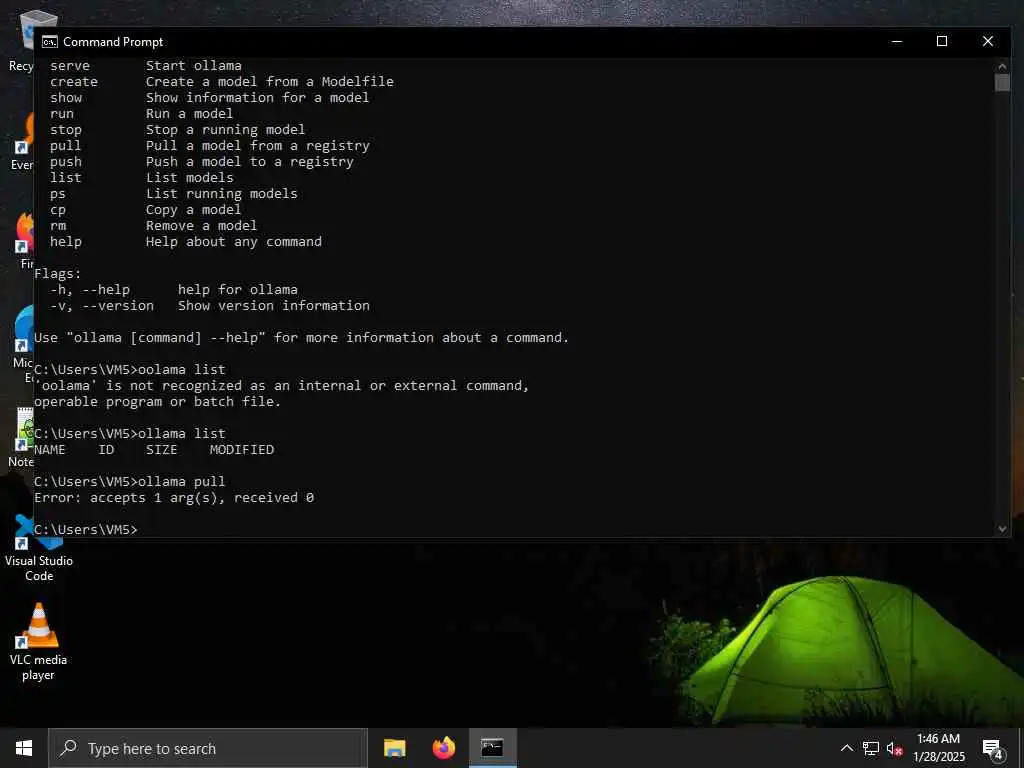Click 'ollama pull' command line

pos(182,481)
